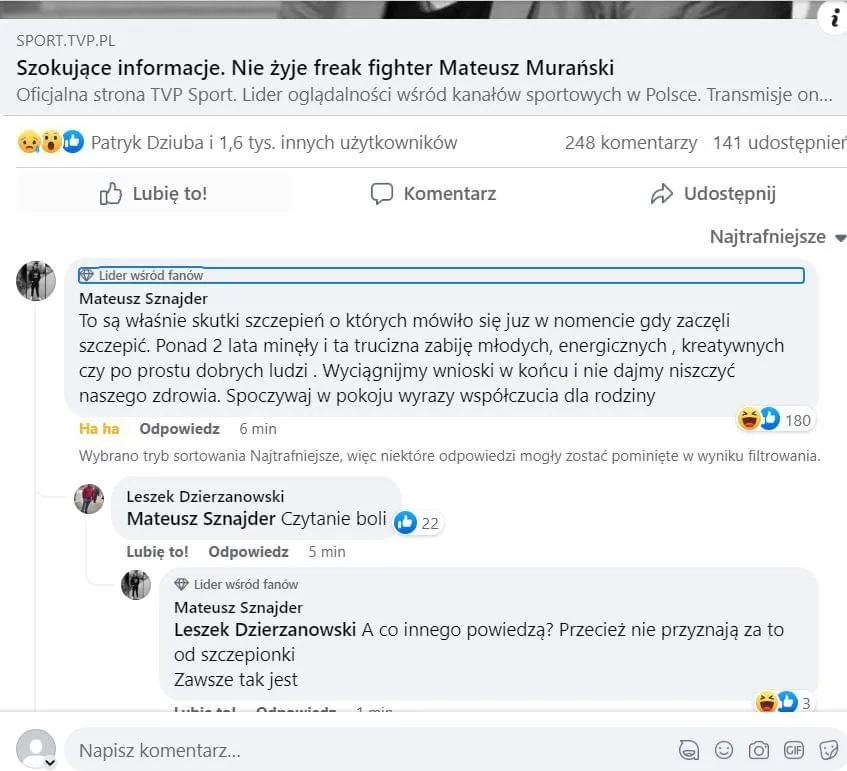Click the reaction icons beside the 180 count
847x771 pixels.
pos(758,419)
